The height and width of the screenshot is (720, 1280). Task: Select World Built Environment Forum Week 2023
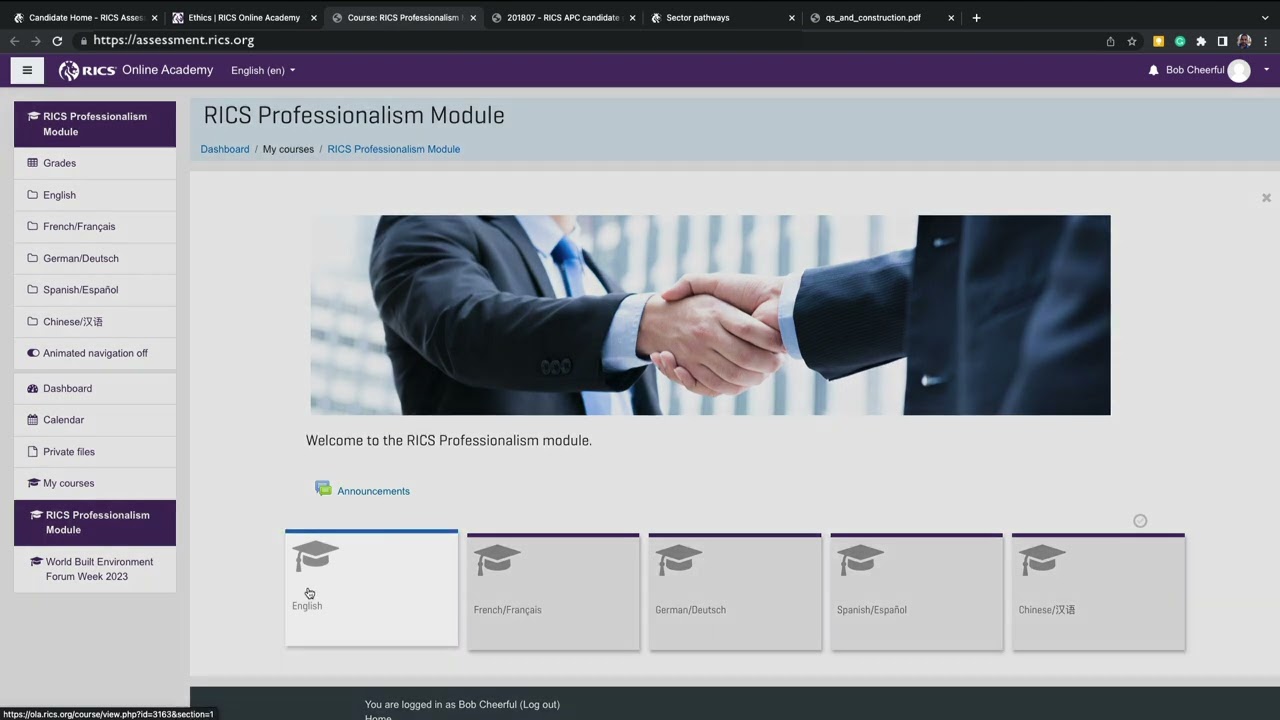tap(95, 569)
